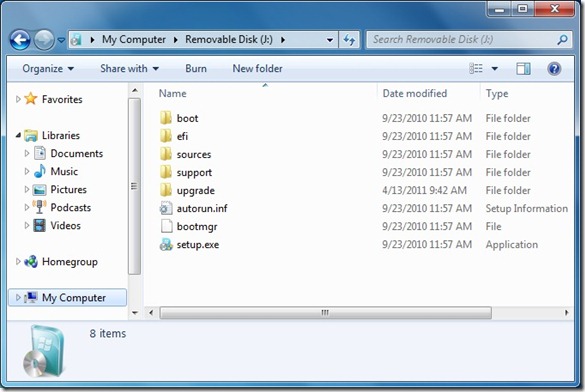Open the Videos library
Screen dimensions: 585x392
pos(65,225)
